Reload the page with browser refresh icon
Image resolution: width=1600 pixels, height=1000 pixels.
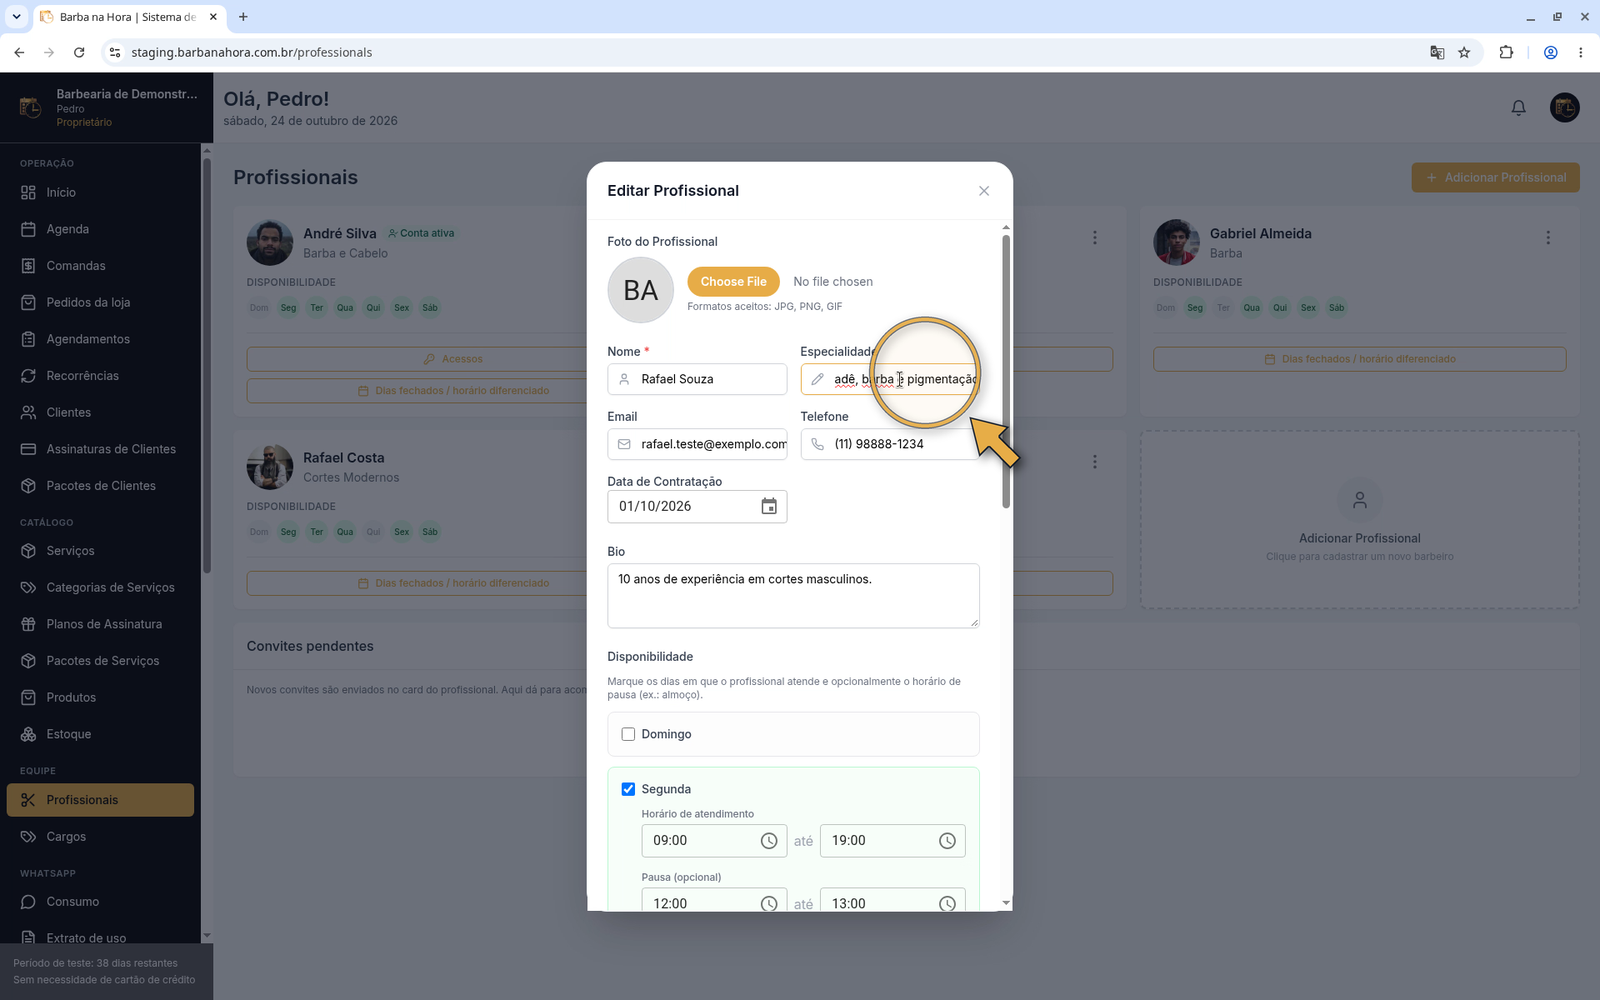coord(79,52)
